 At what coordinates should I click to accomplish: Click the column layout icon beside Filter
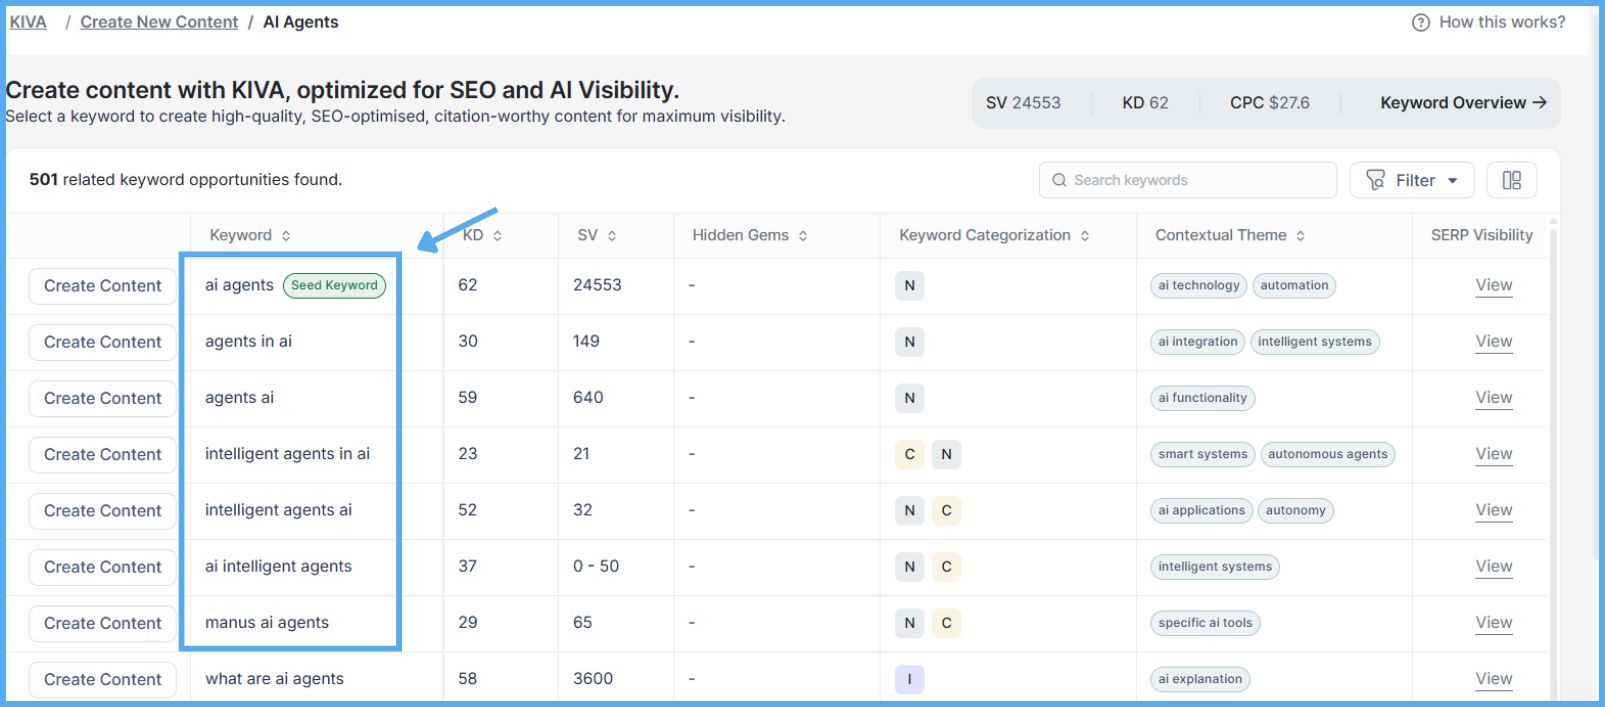[1511, 180]
